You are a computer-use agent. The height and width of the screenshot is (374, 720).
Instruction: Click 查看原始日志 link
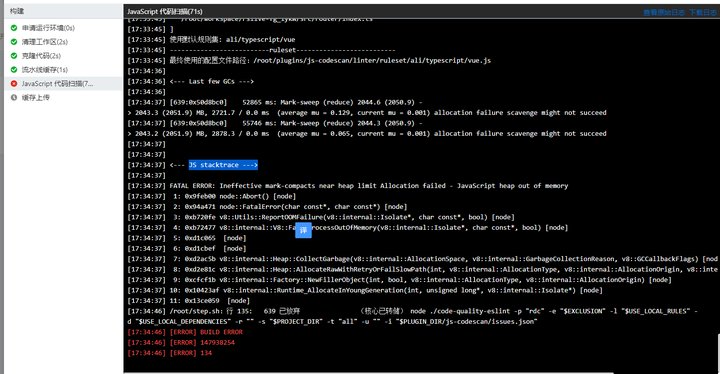664,12
